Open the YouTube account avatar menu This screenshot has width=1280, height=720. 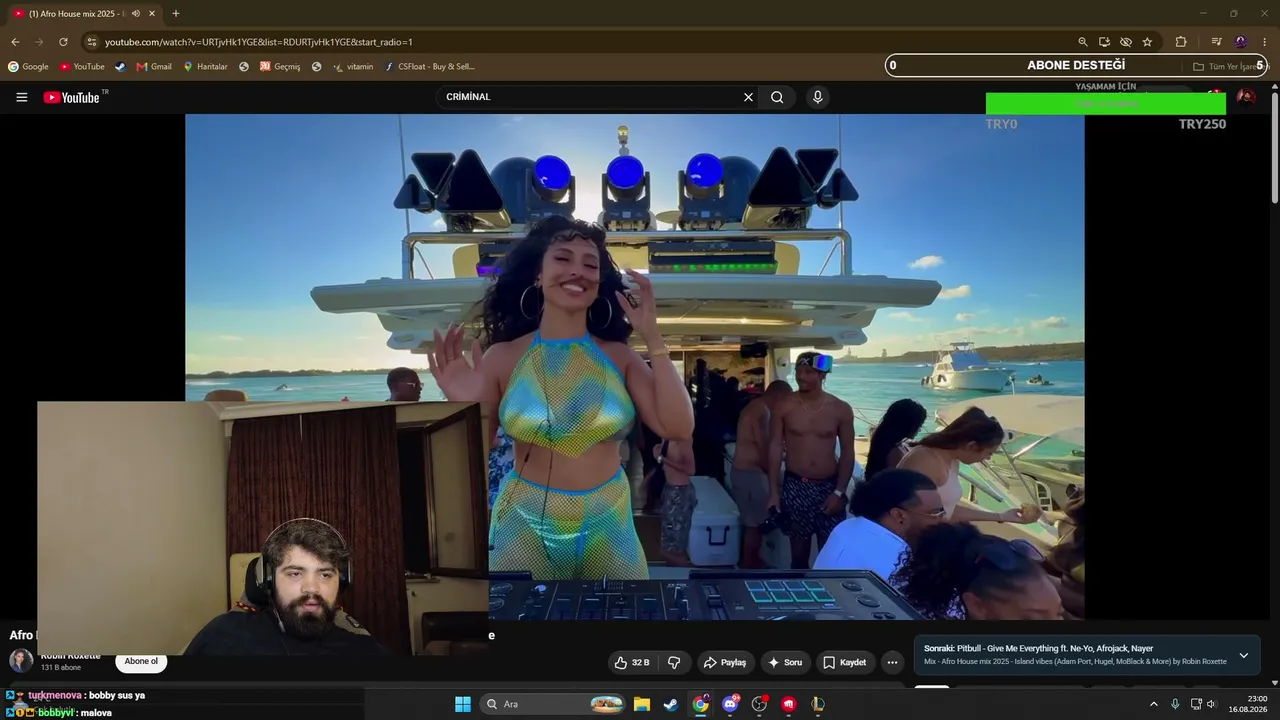(x=1246, y=97)
